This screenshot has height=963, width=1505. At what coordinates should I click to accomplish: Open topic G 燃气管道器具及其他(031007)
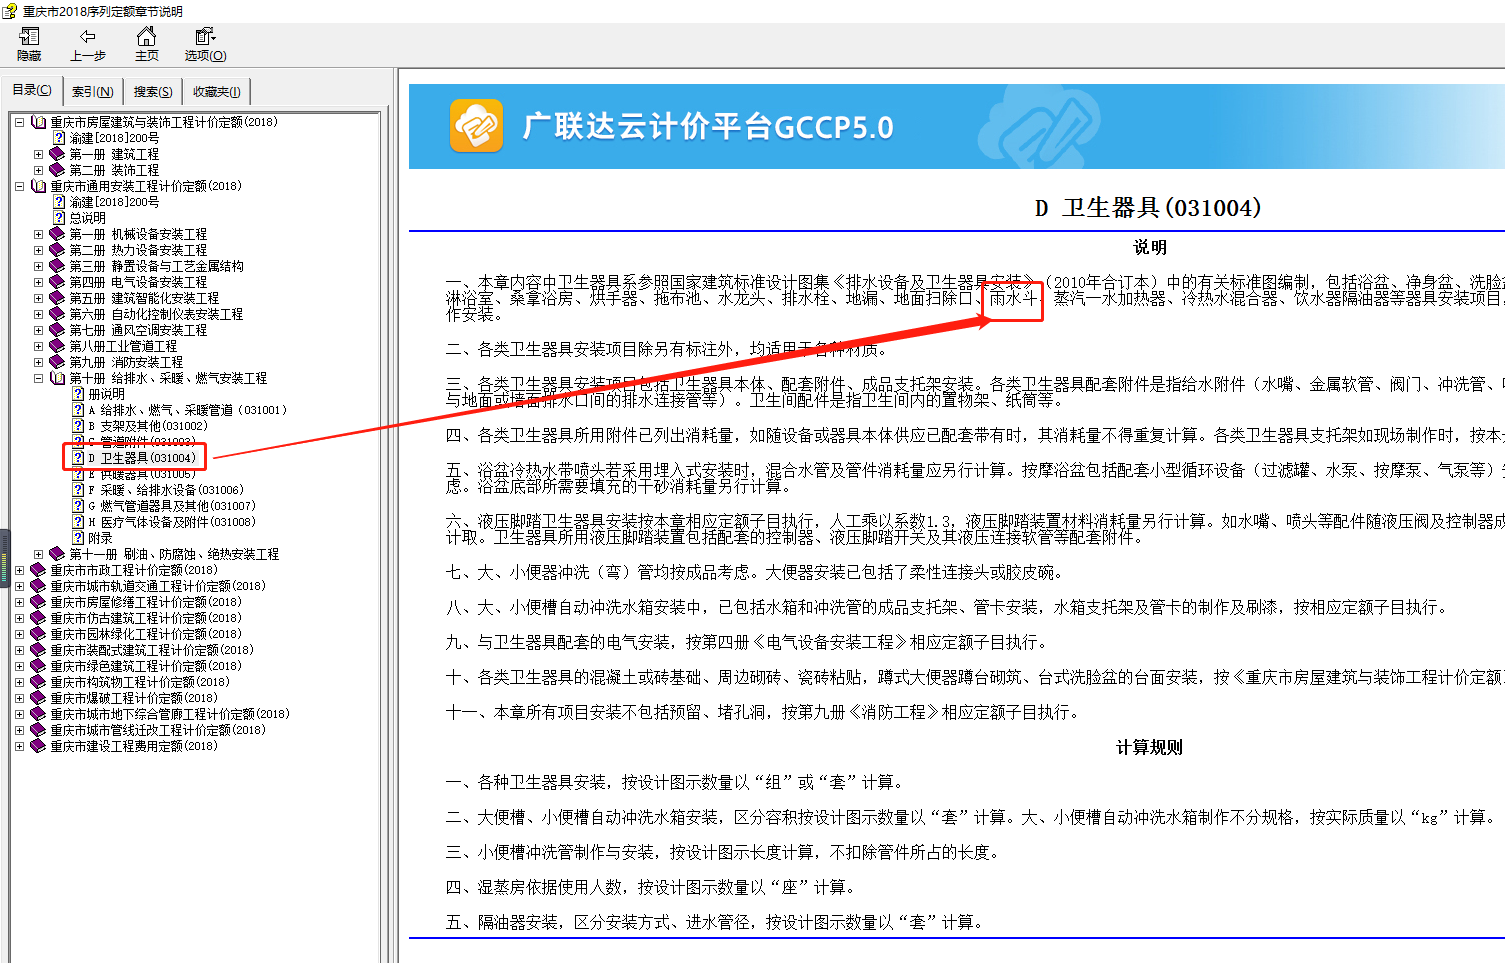[172, 506]
